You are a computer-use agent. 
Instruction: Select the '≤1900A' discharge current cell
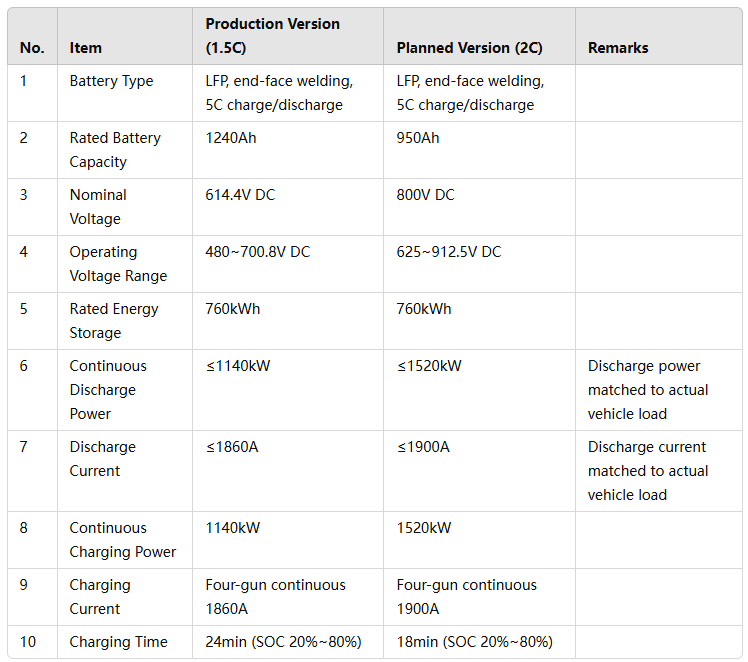coord(479,471)
